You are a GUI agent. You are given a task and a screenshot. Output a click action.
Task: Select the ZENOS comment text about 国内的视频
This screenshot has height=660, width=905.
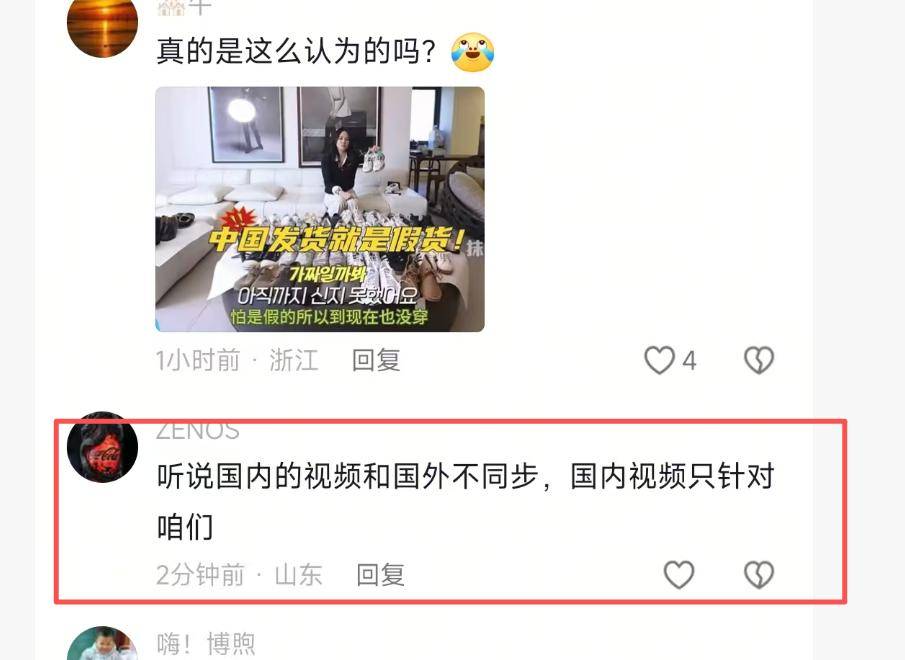465,501
